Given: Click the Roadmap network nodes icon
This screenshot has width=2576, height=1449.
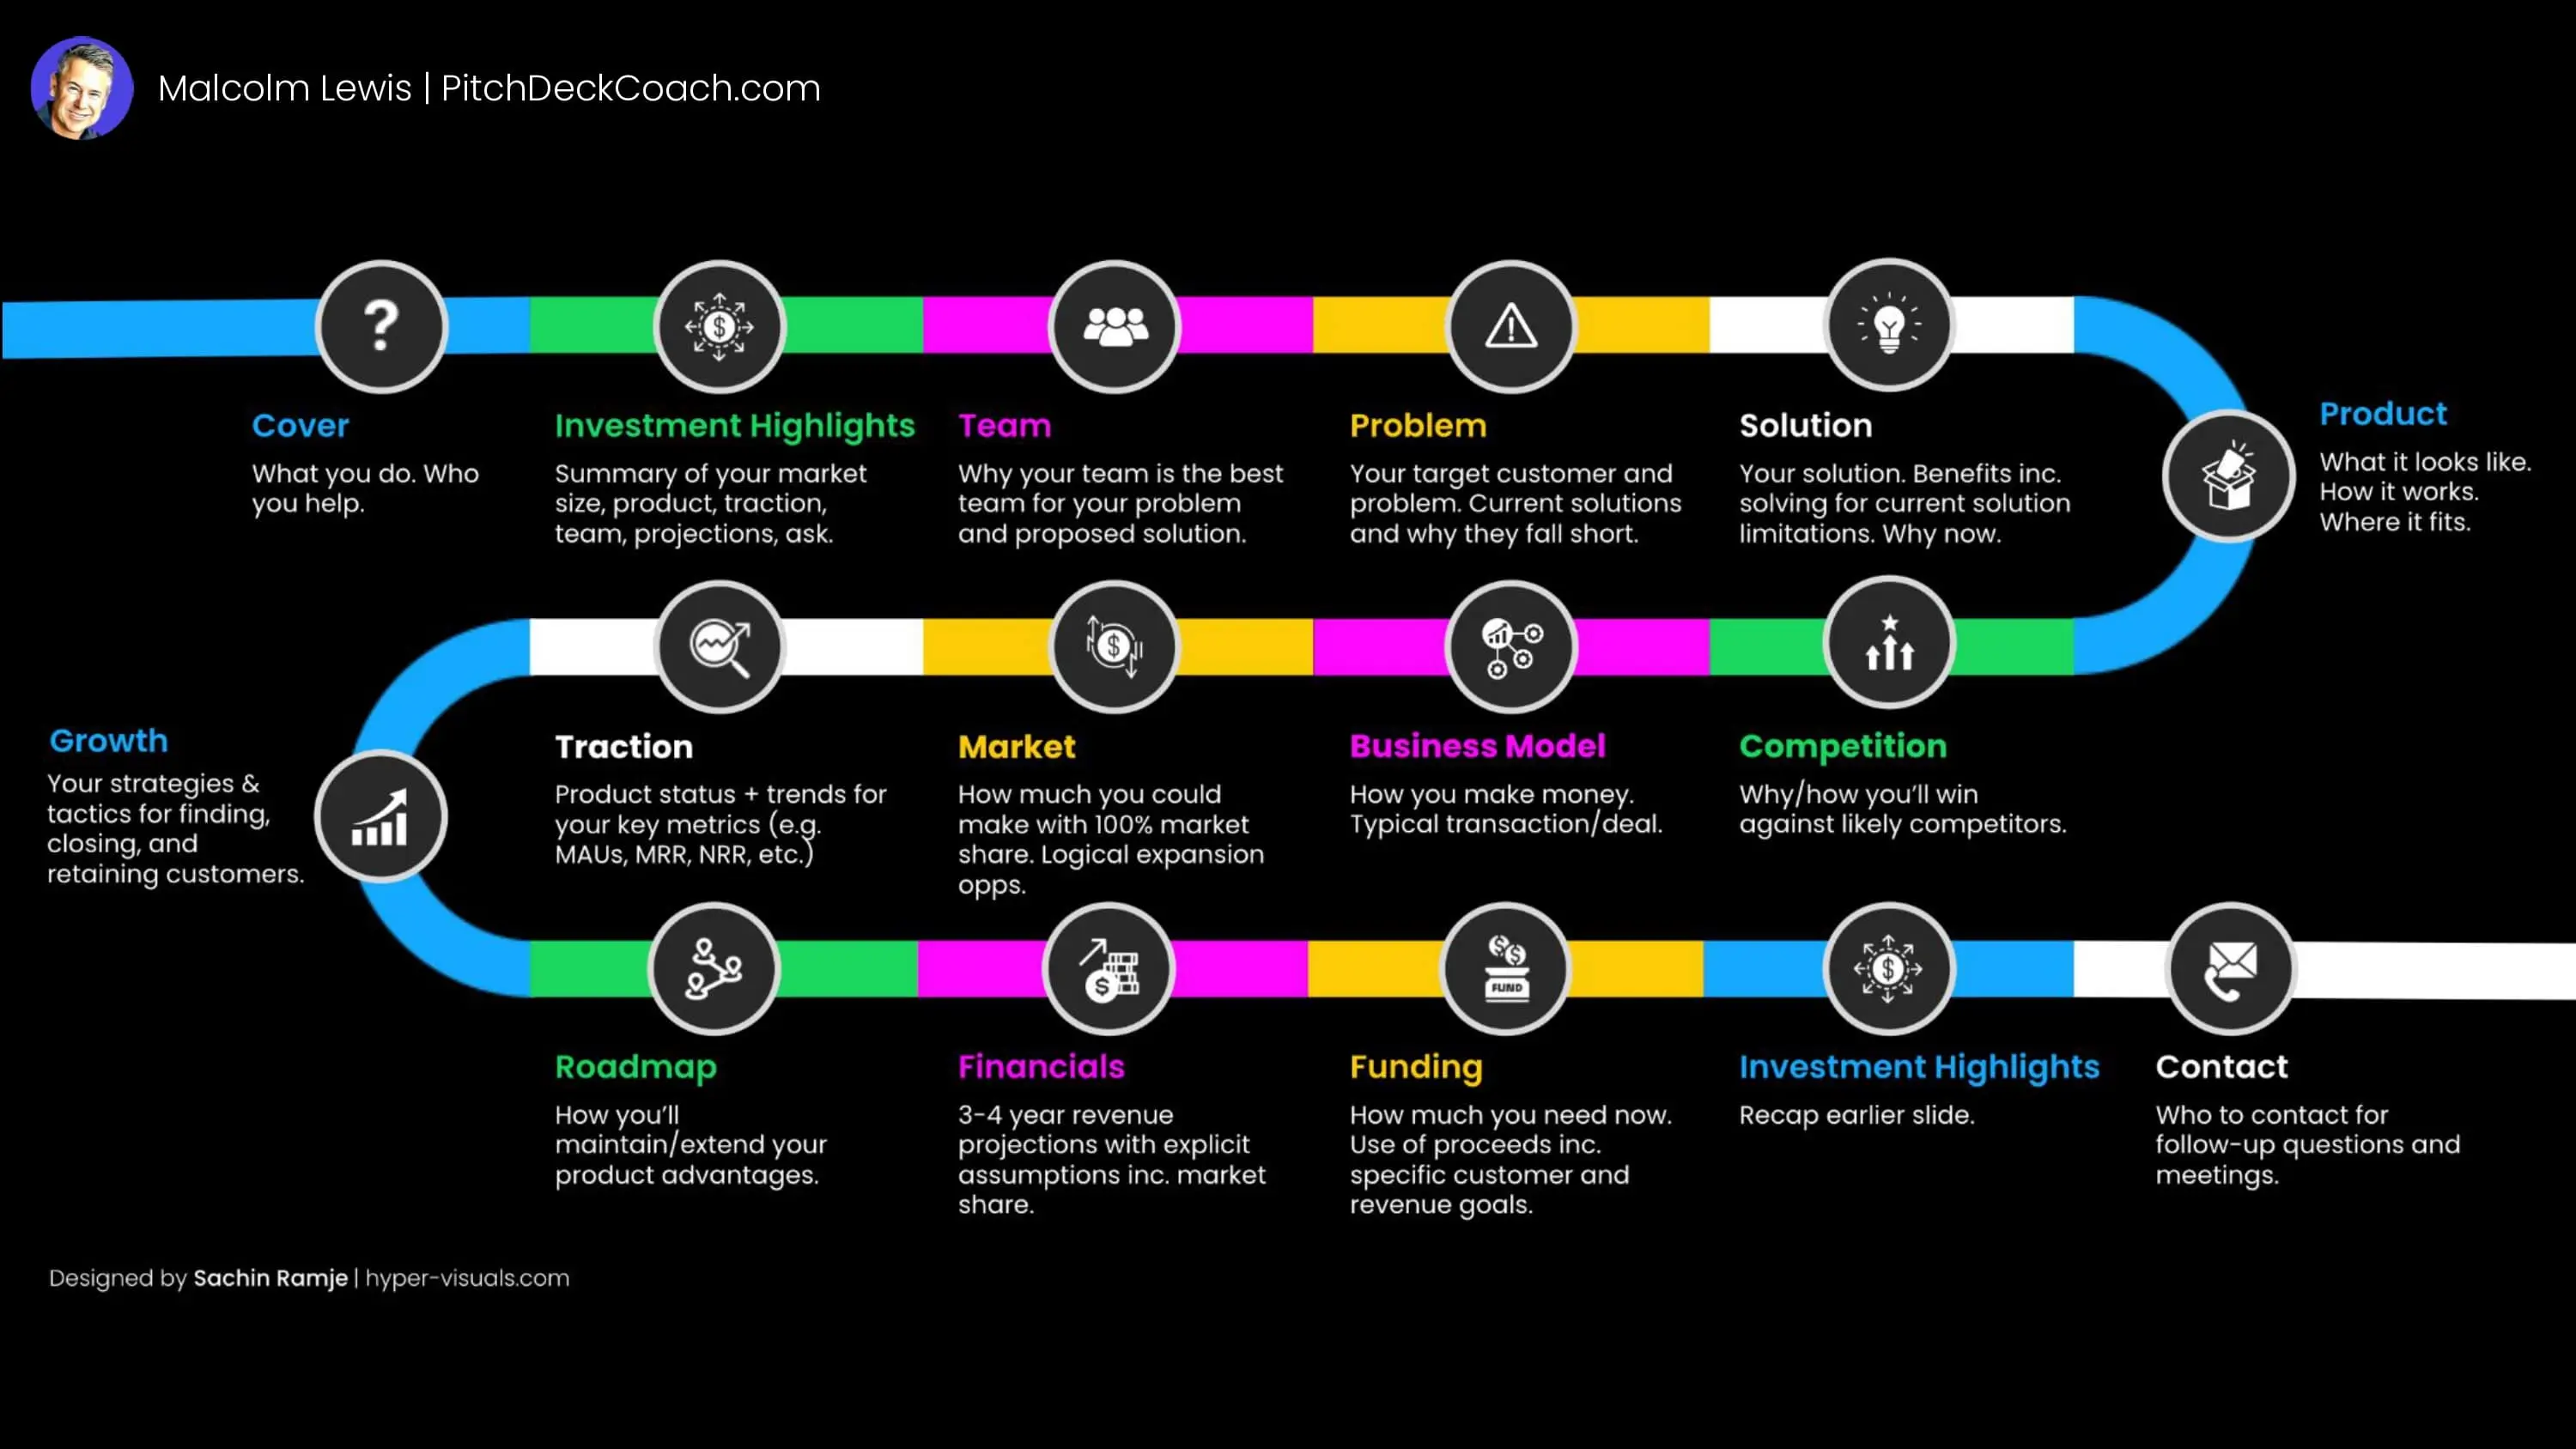Looking at the screenshot, I should click(x=714, y=966).
